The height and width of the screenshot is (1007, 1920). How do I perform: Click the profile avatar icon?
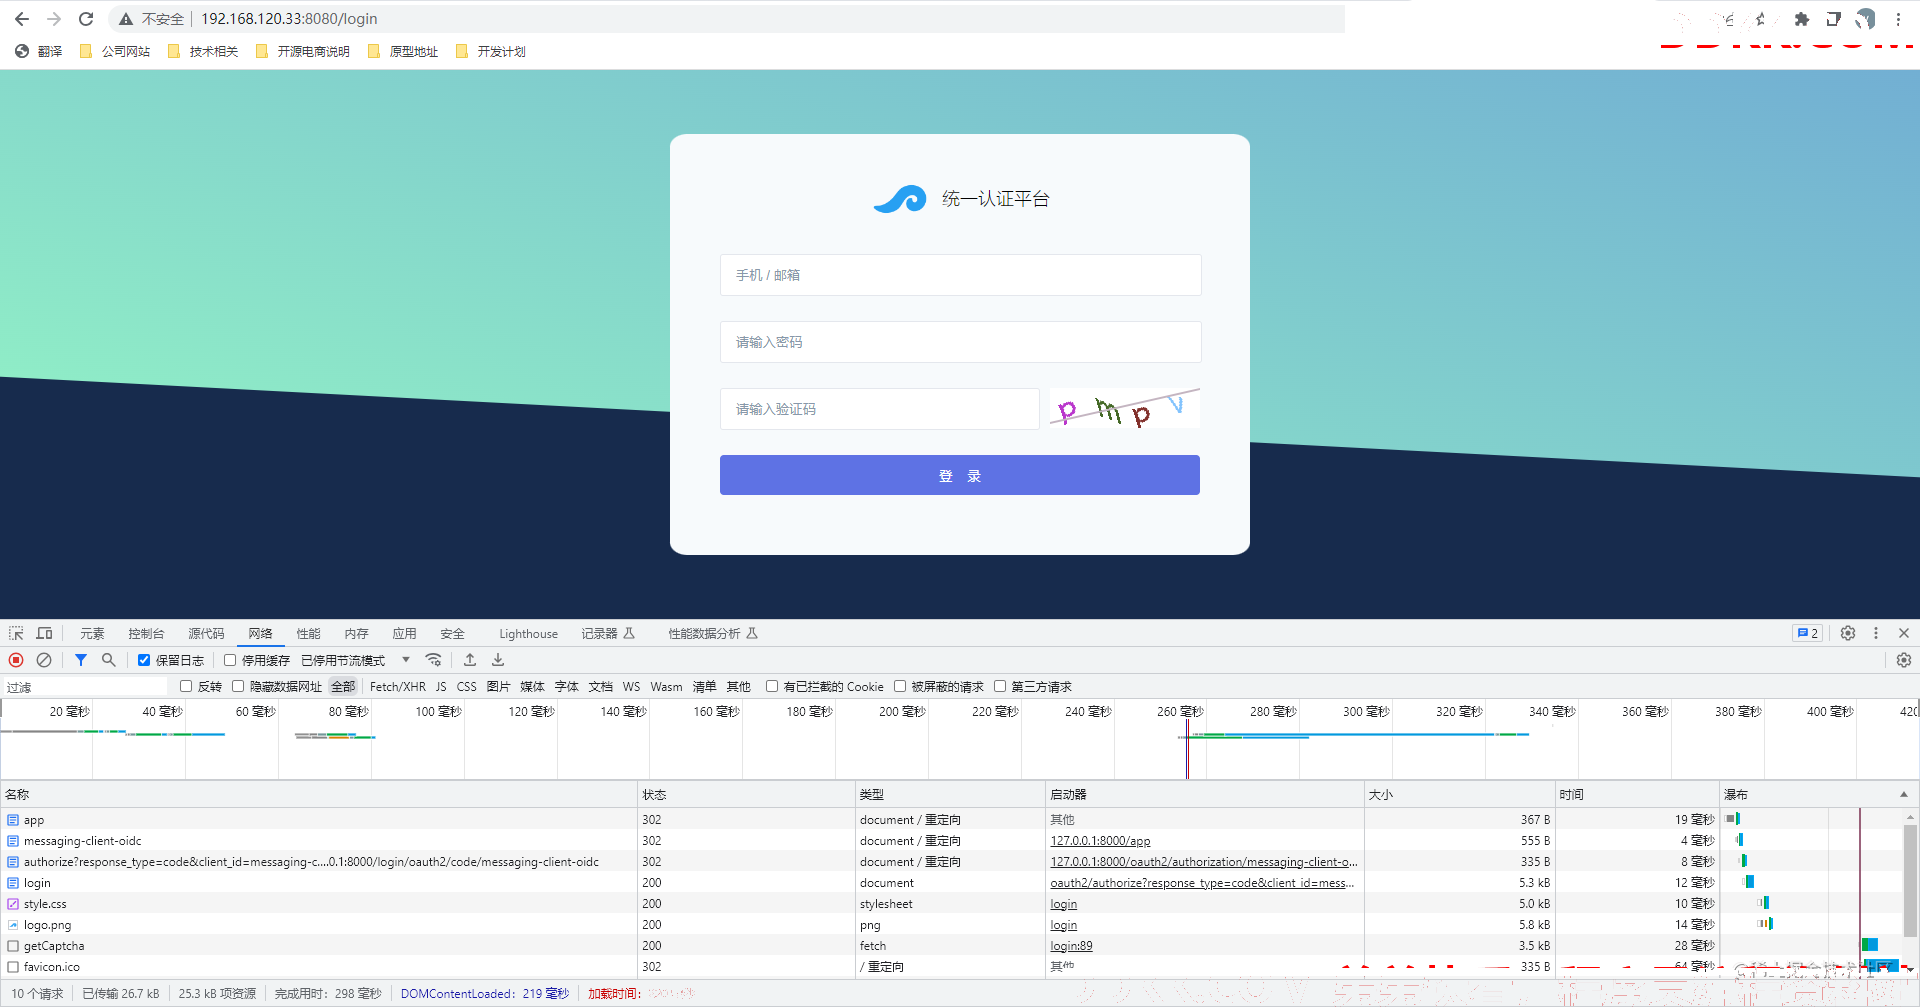coord(1866,19)
